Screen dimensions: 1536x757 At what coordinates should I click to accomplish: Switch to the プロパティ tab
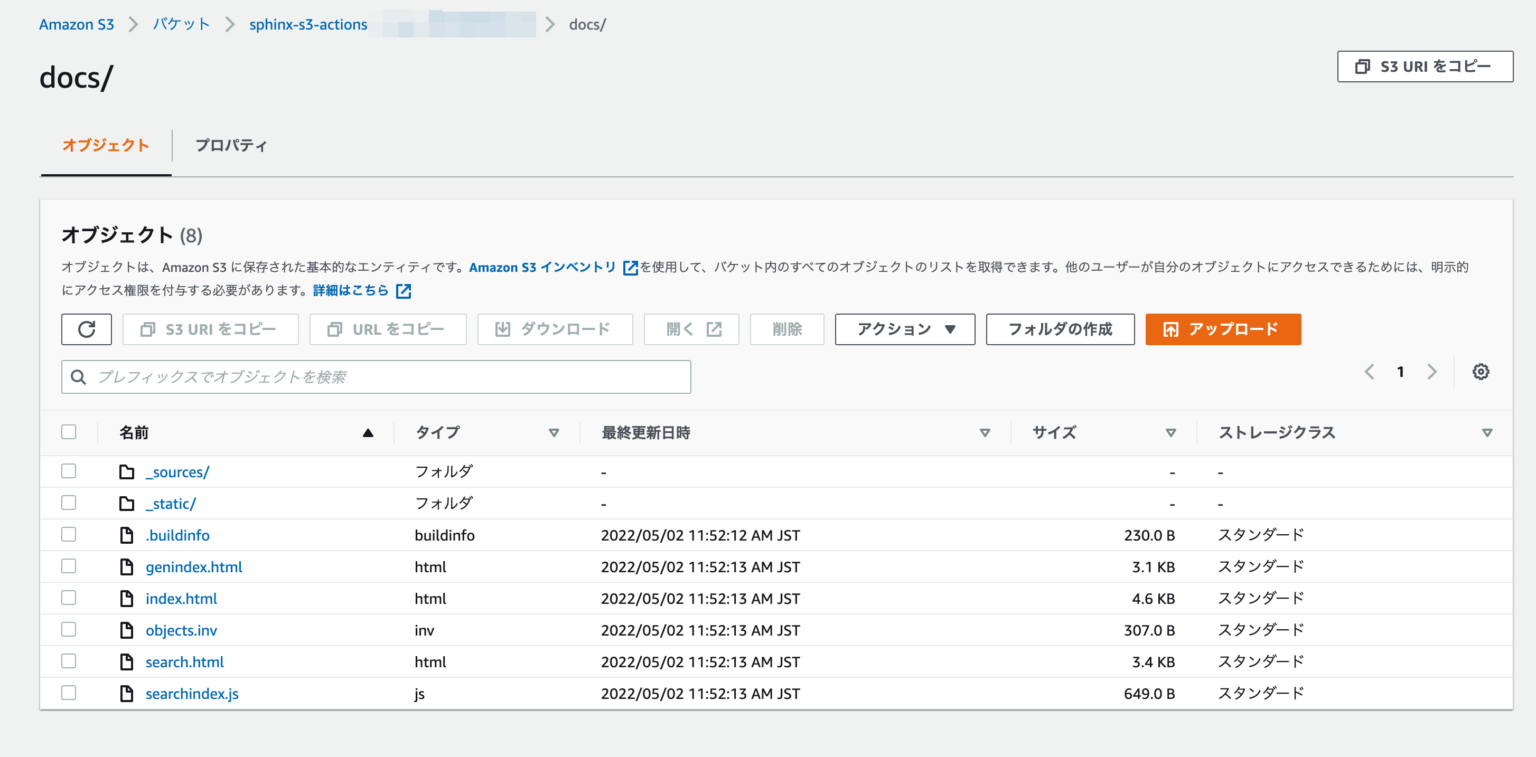pyautogui.click(x=232, y=145)
